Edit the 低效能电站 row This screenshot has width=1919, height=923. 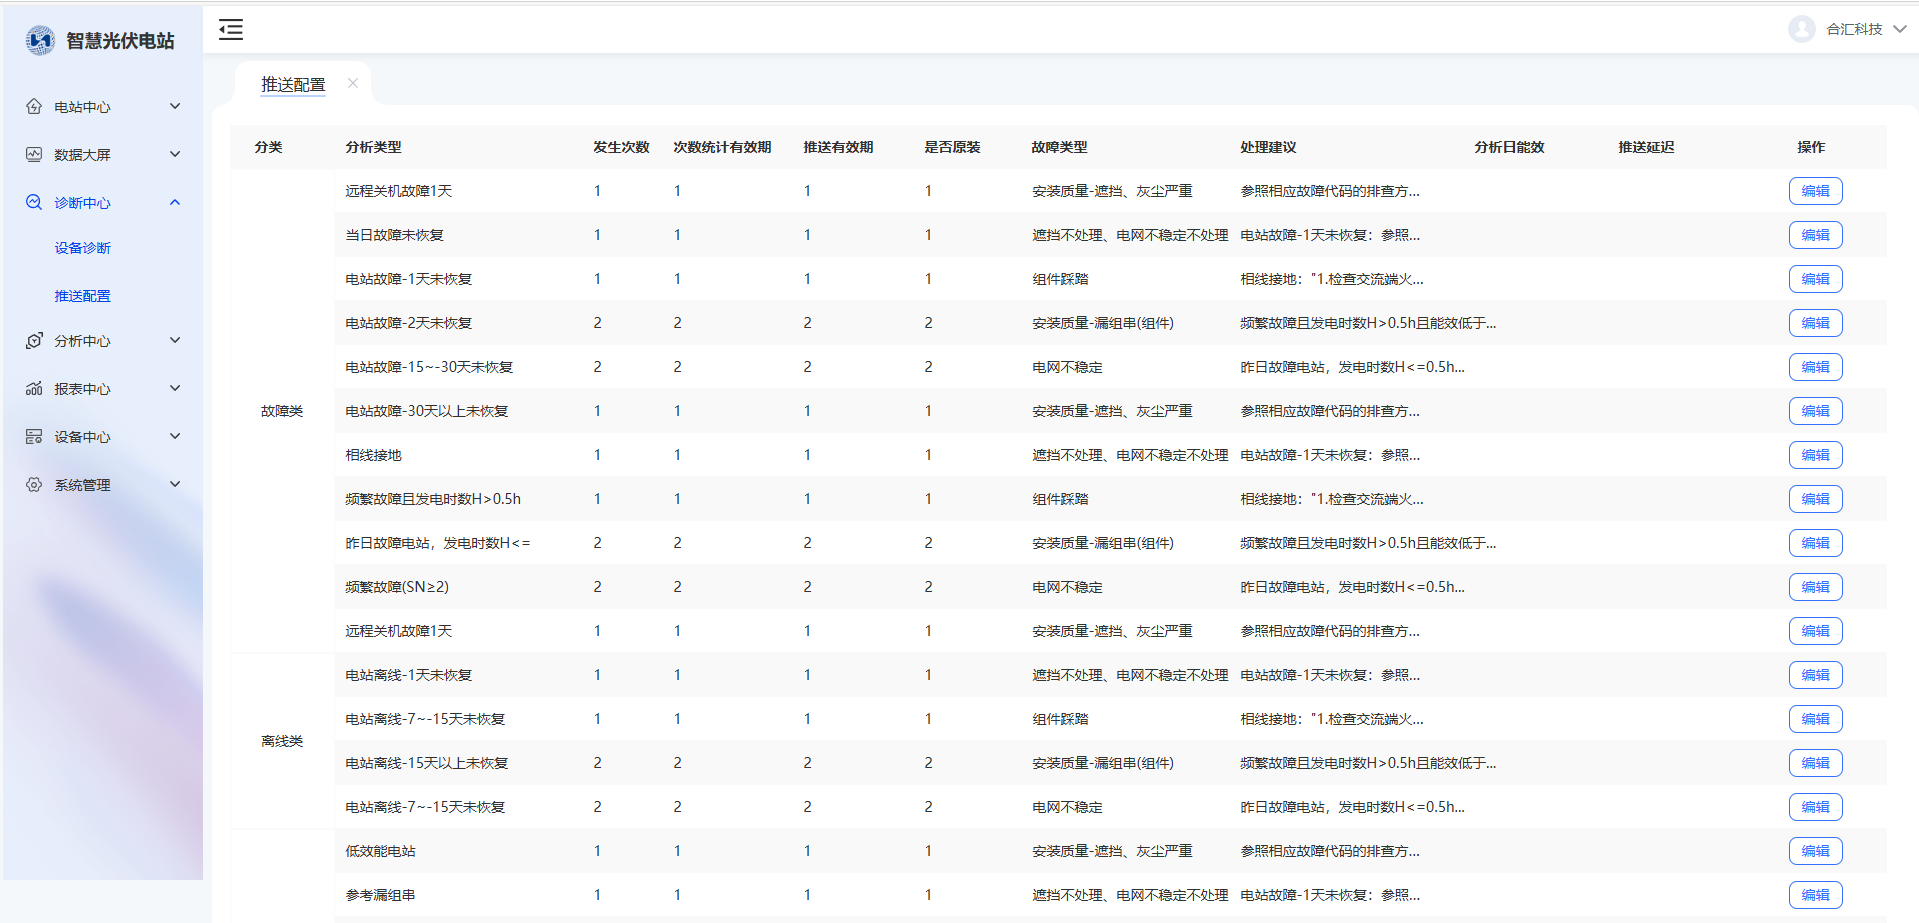tap(1814, 851)
